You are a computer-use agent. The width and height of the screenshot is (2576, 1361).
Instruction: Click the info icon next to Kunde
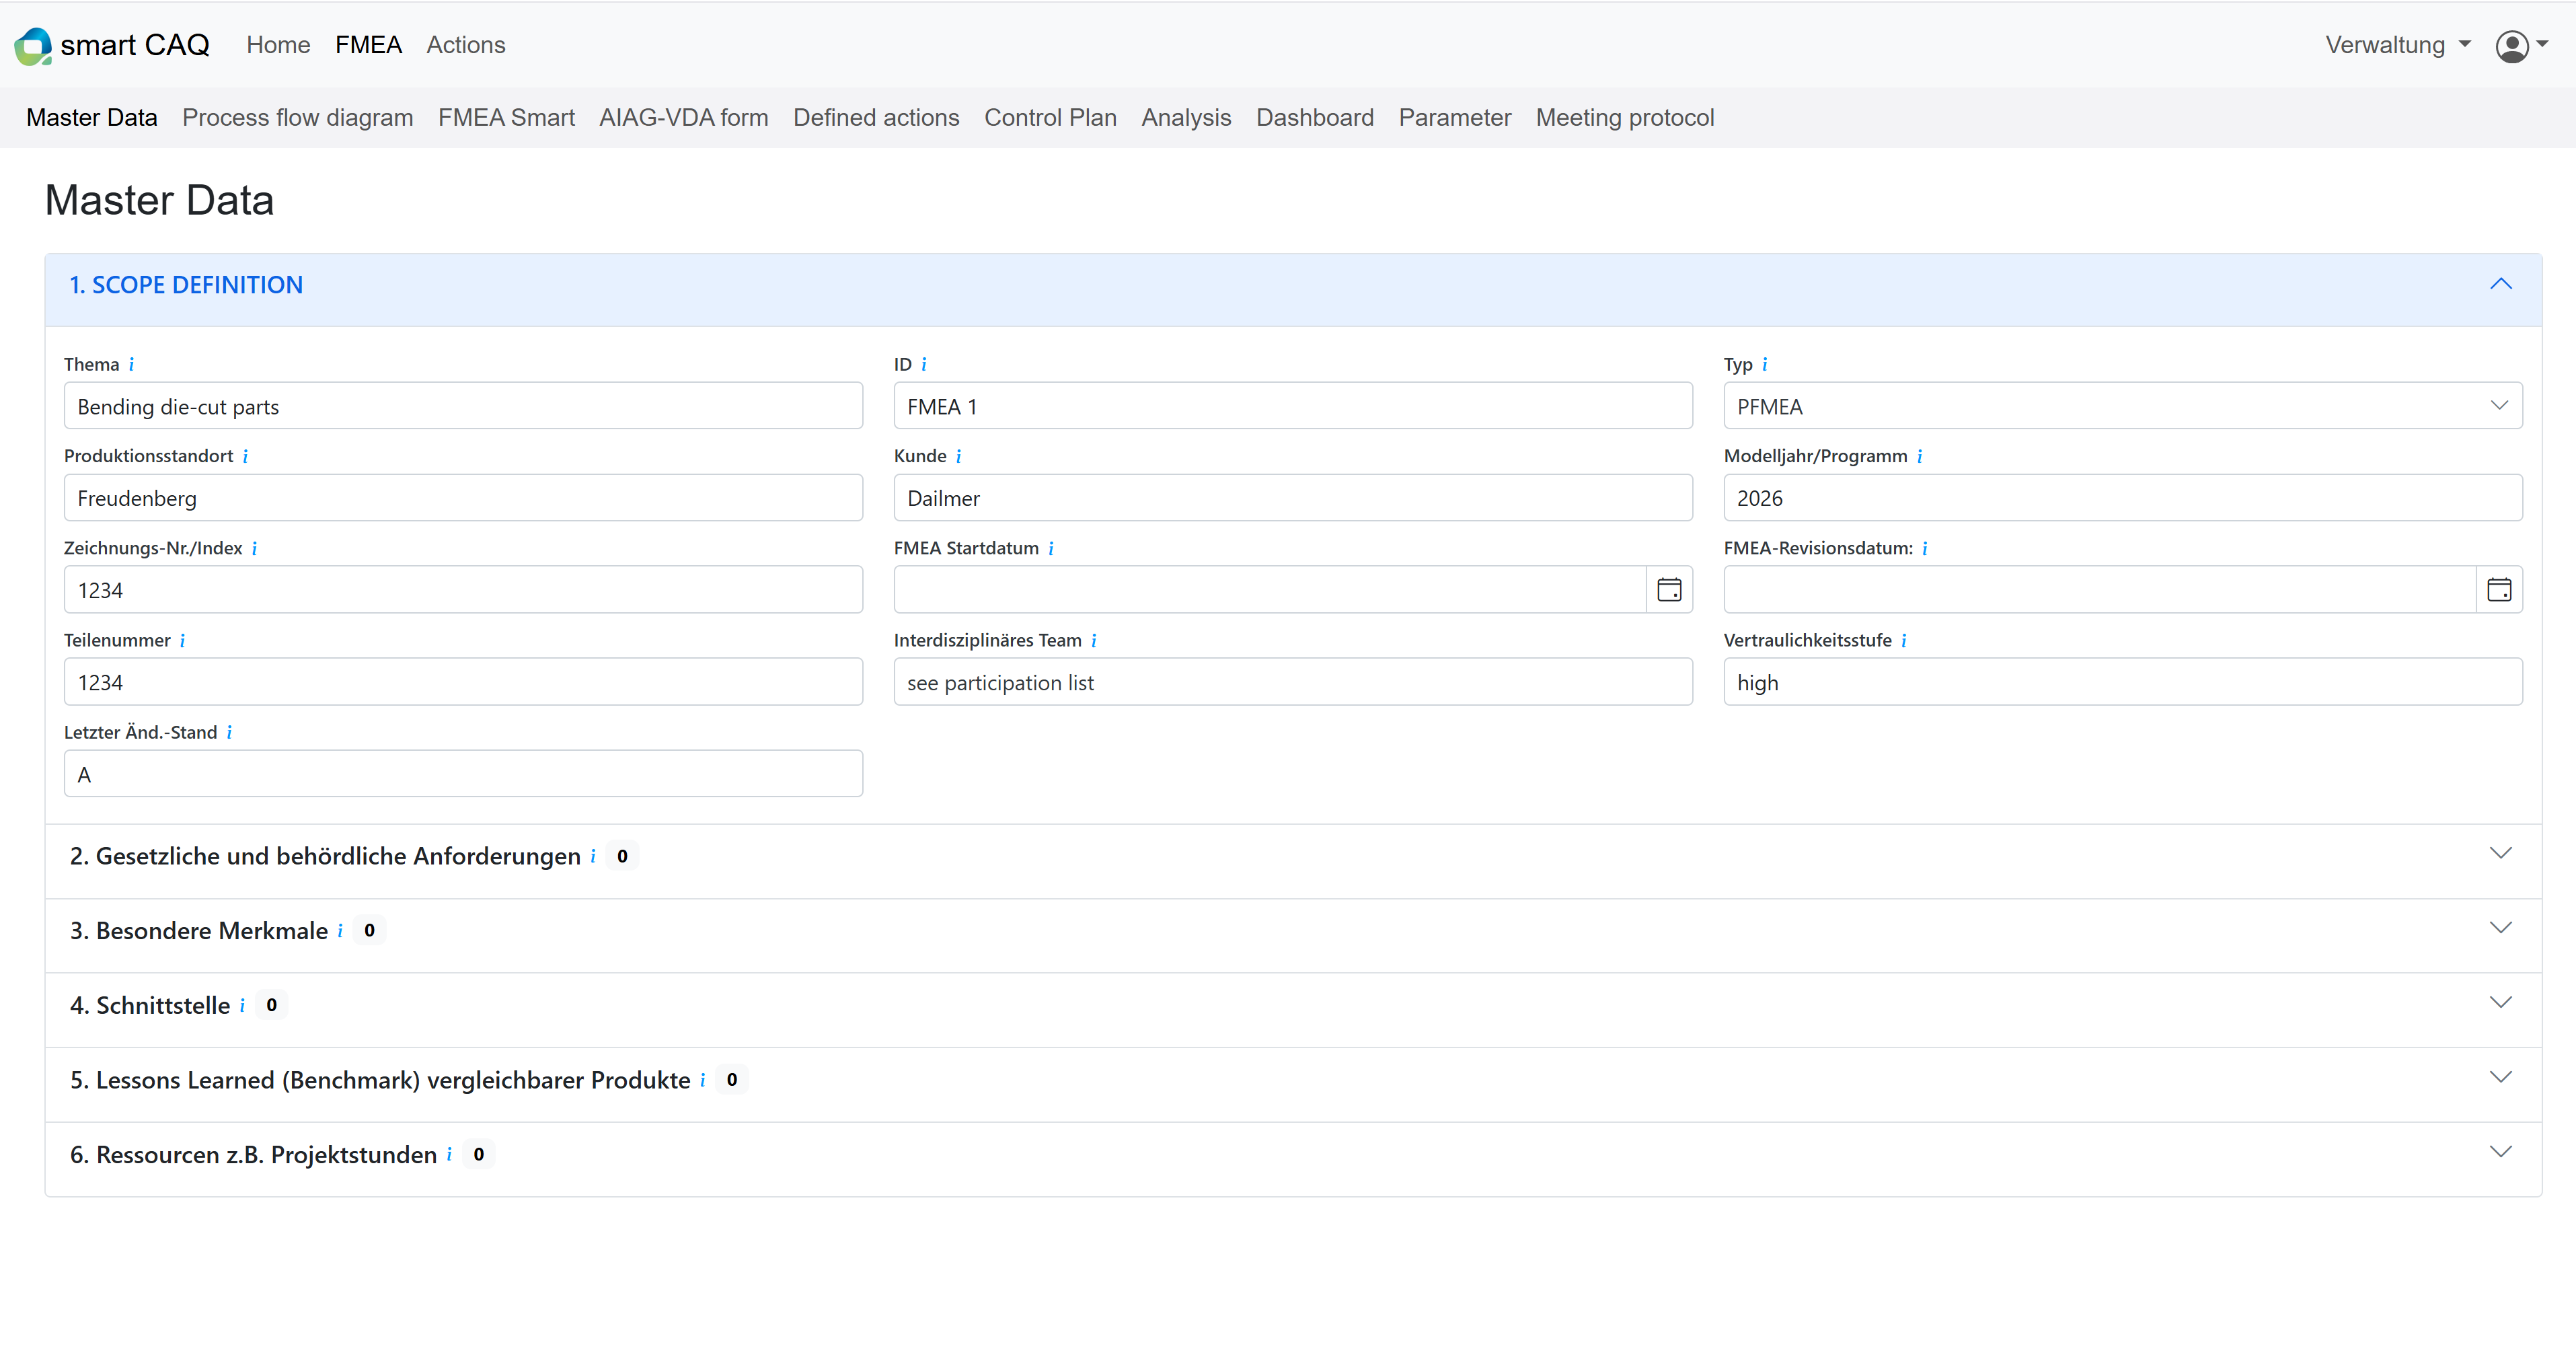(958, 456)
